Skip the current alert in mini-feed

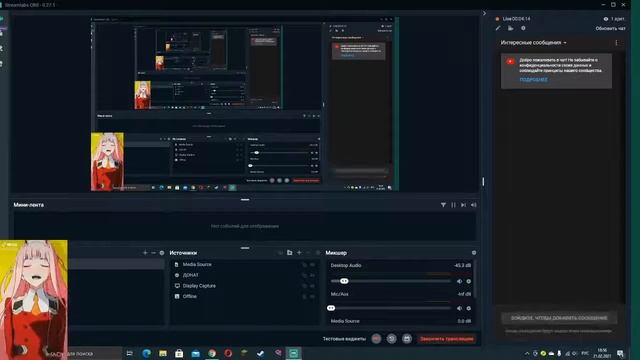[463, 205]
